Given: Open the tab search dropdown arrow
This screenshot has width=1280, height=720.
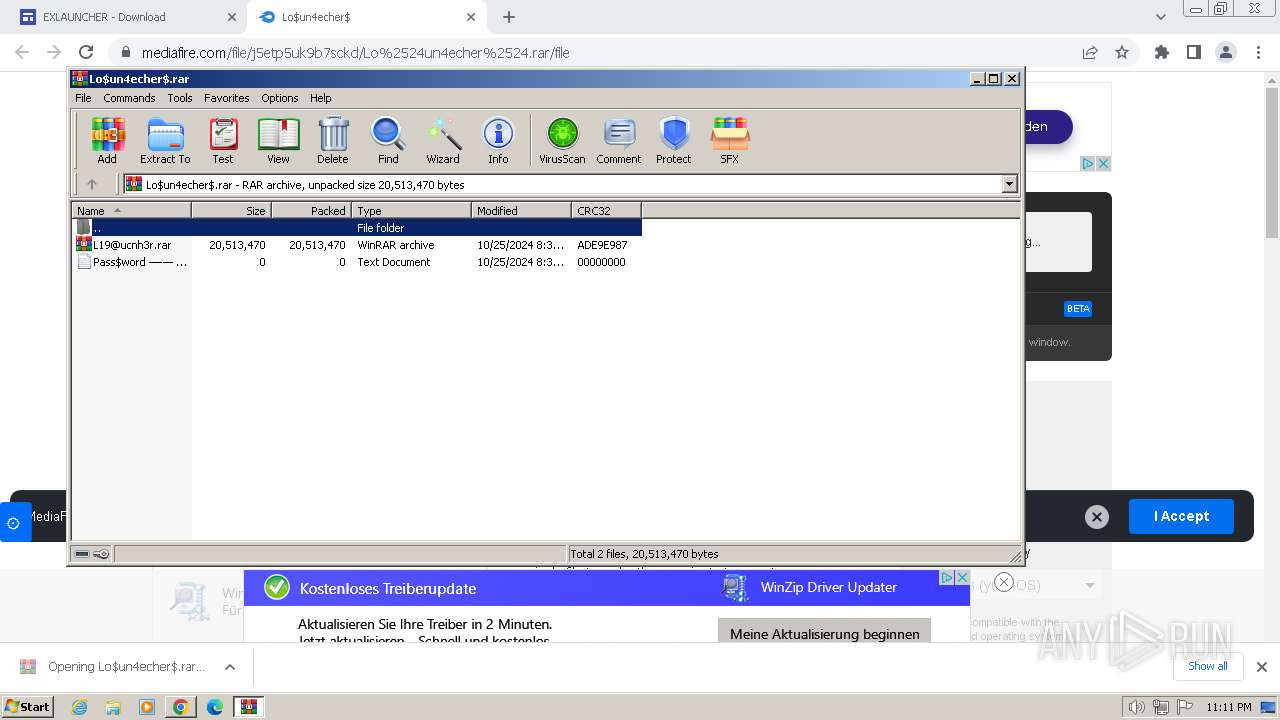Looking at the screenshot, I should tap(1160, 17).
